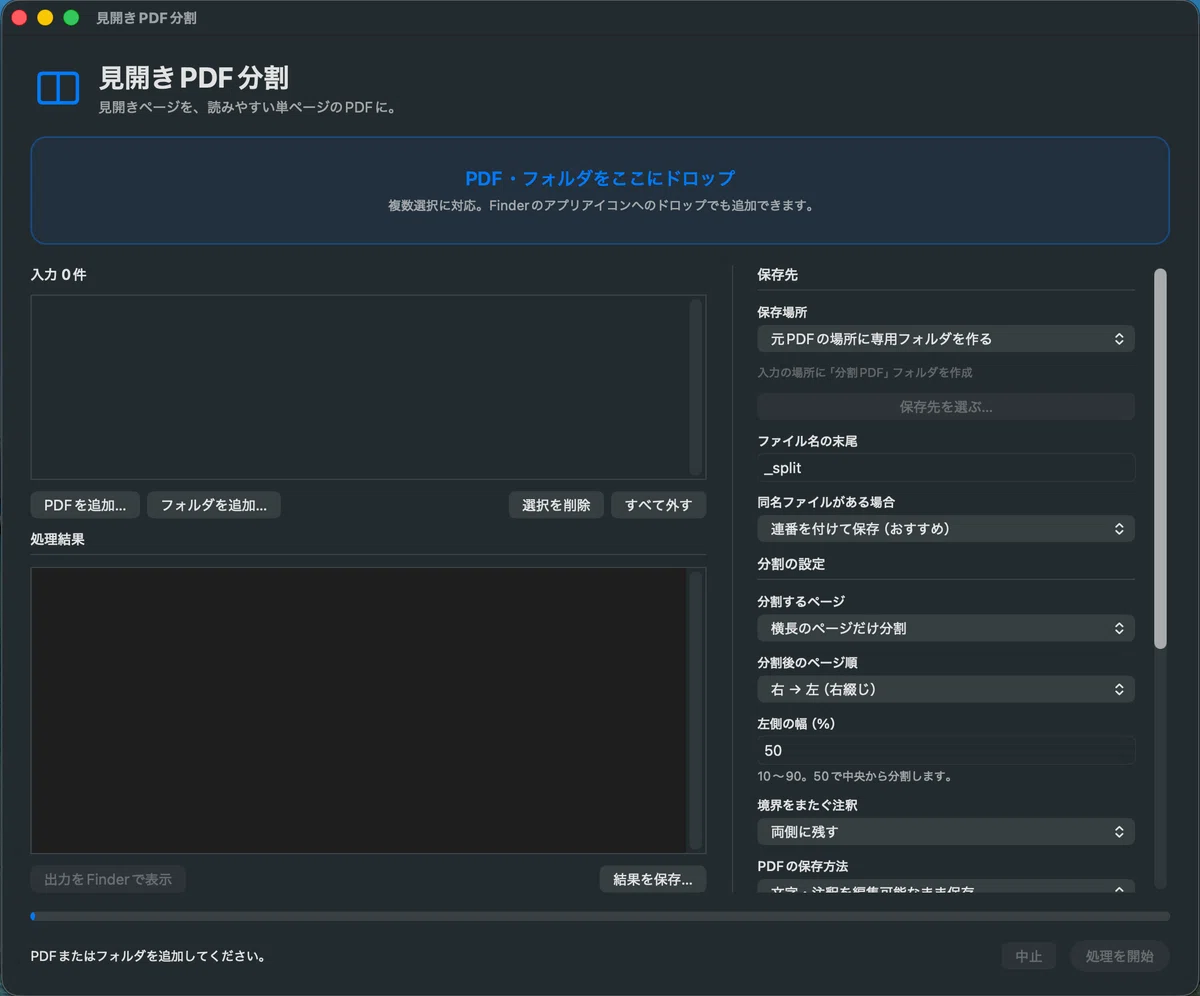Click the 左側の幅 (%) input field
Viewport: 1200px width, 996px height.
tap(946, 751)
